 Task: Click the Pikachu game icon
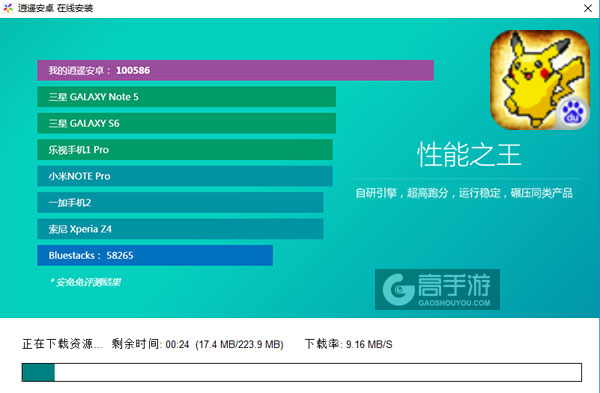pos(540,80)
